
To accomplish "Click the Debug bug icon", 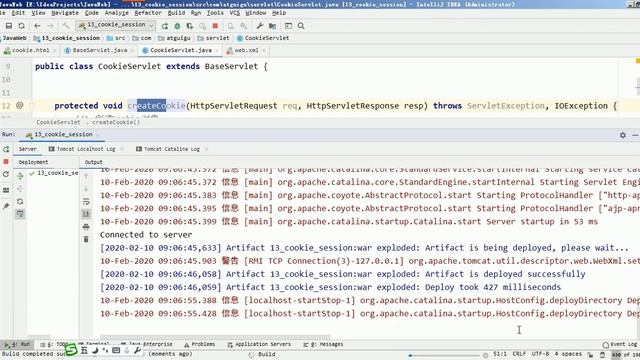I will [177, 26].
